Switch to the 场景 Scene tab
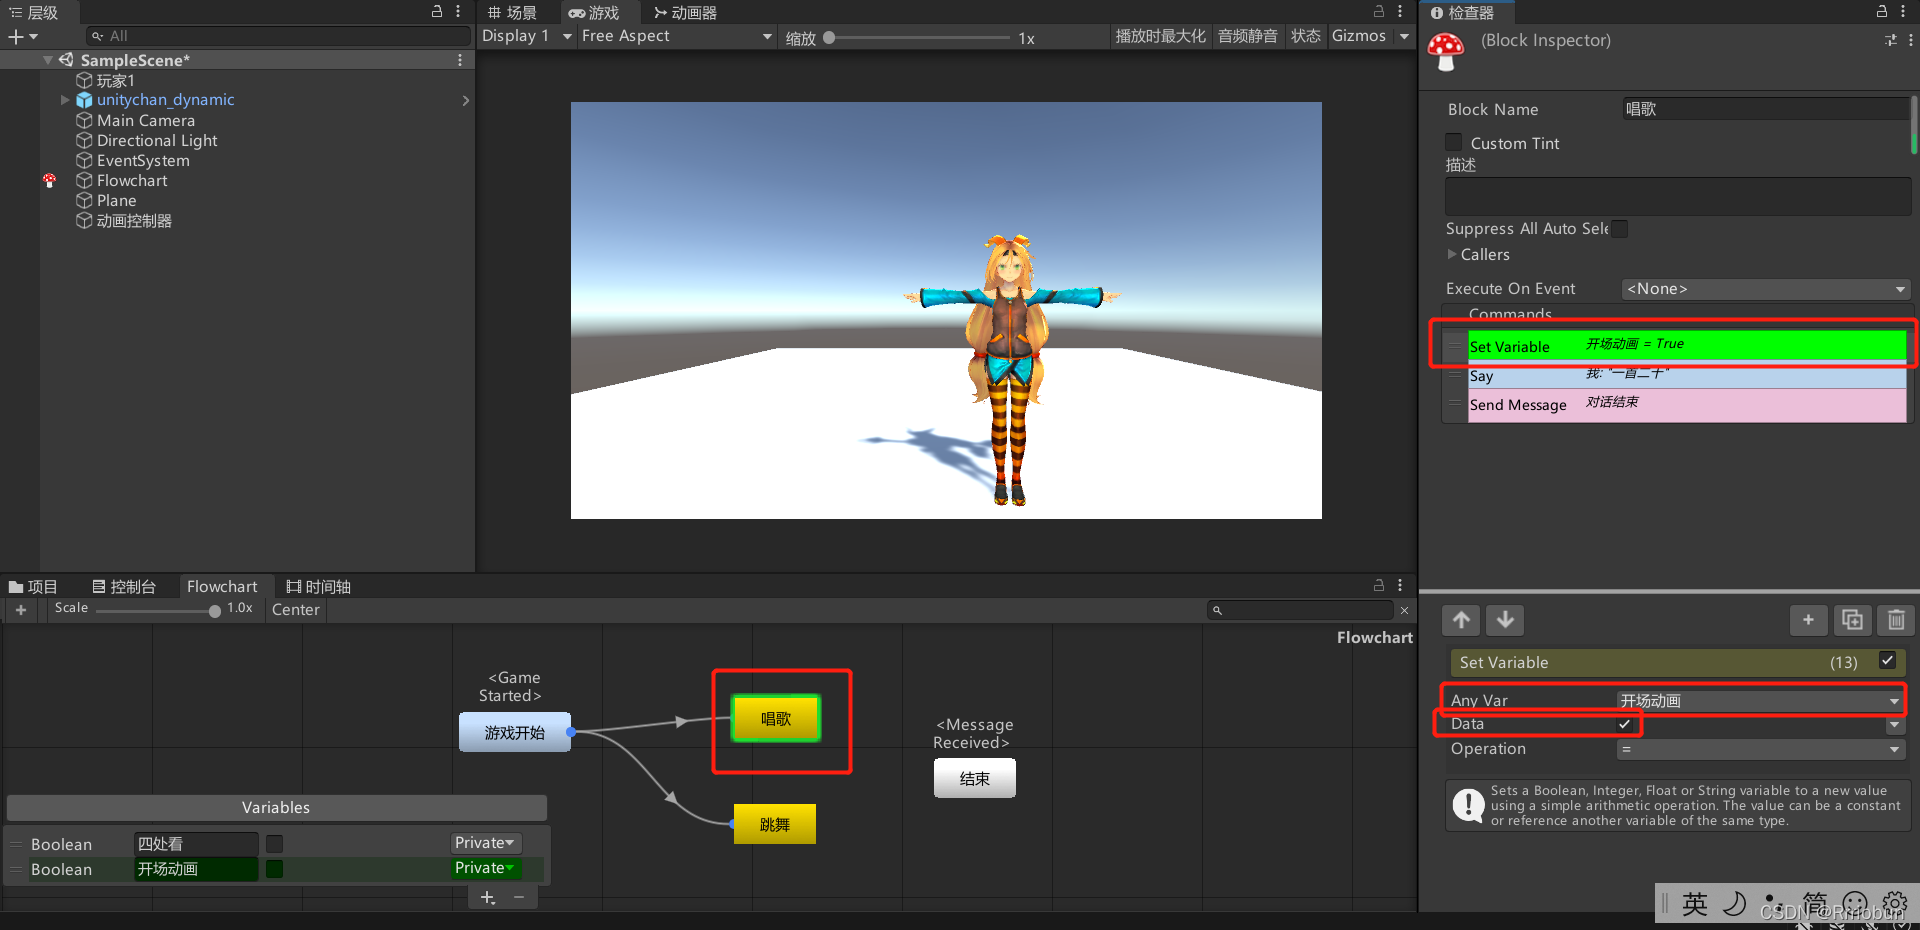Image resolution: width=1920 pixels, height=930 pixels. [512, 12]
